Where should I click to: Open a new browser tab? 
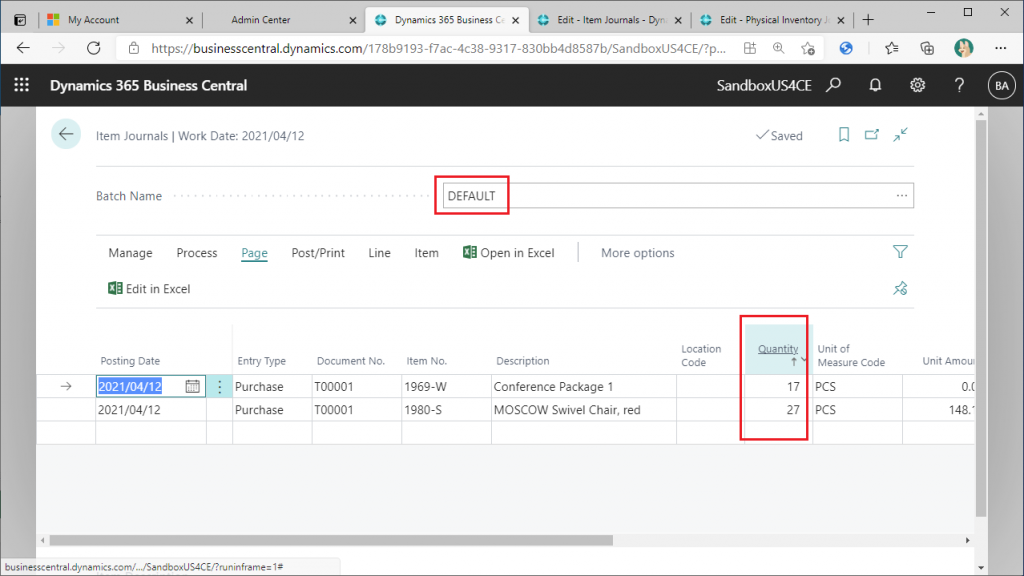tap(868, 20)
